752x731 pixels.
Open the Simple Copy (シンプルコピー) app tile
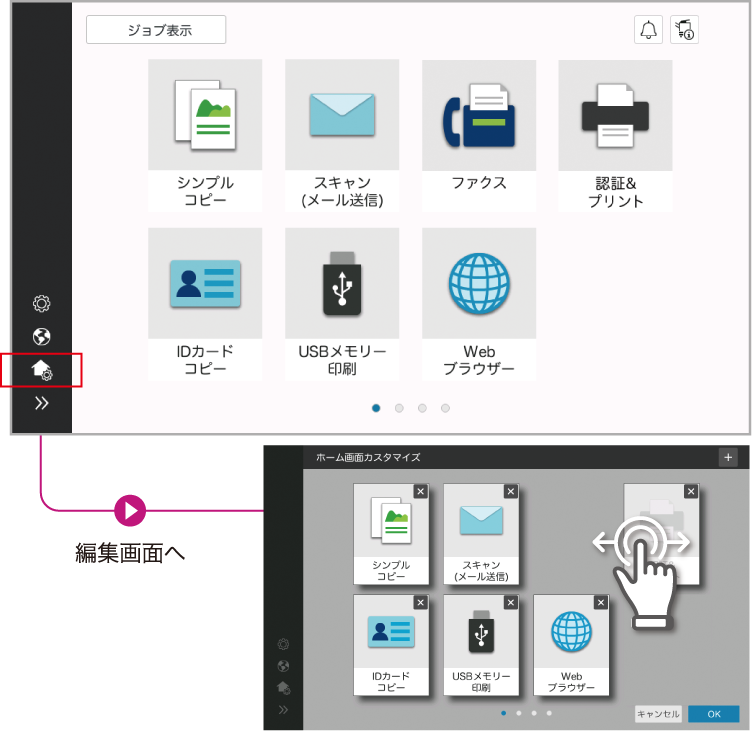(x=205, y=134)
